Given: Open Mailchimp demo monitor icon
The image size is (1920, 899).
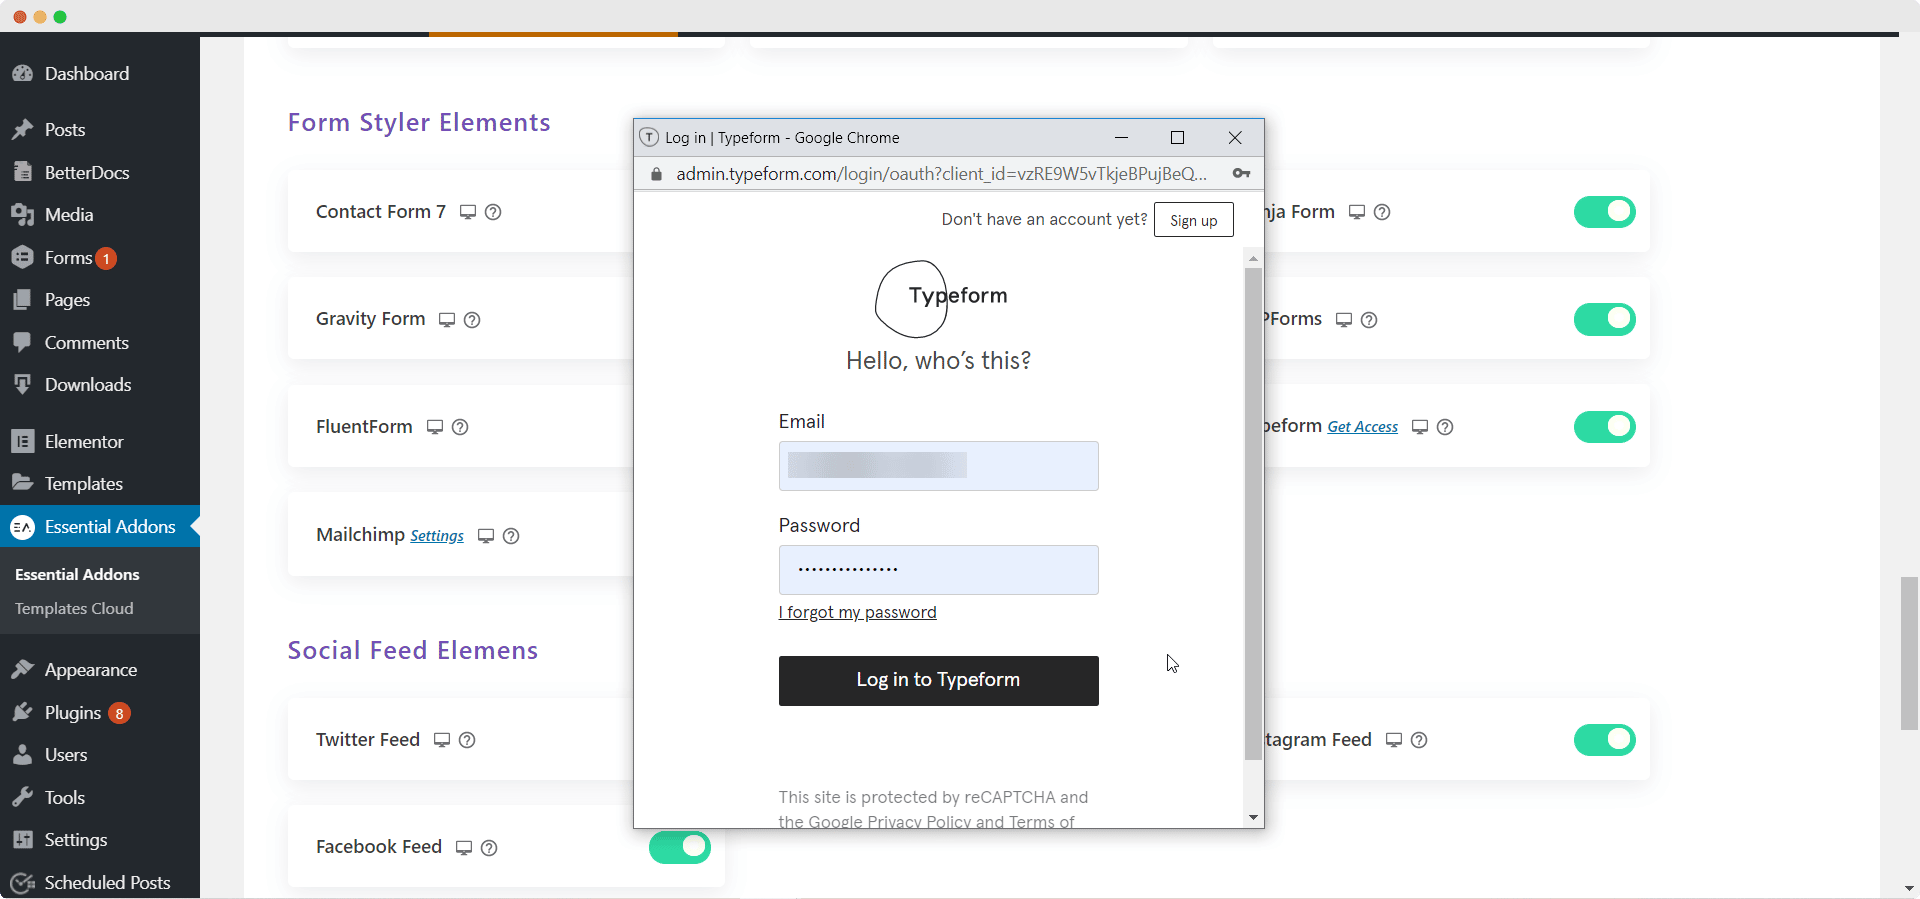Looking at the screenshot, I should pos(486,536).
